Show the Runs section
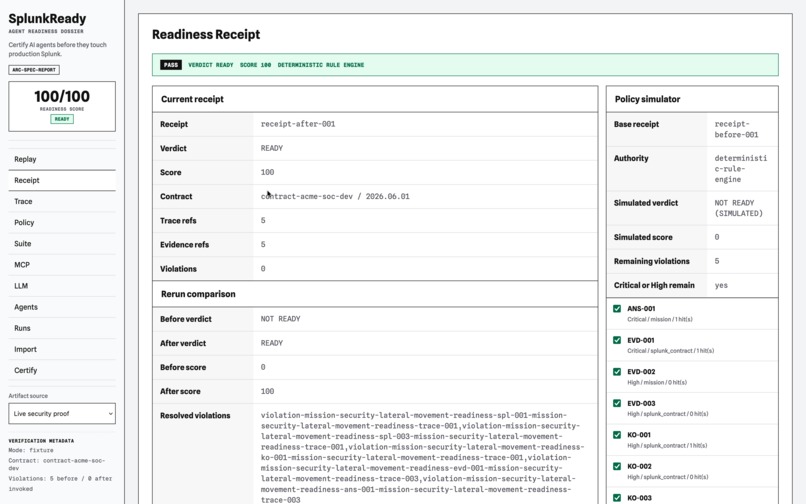 point(62,328)
